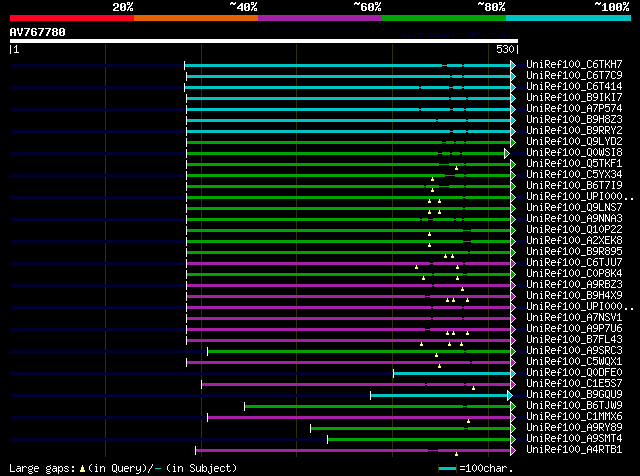Select the UniRef100_C6T414 label
Screen dimensions: 640x476
[574, 87]
